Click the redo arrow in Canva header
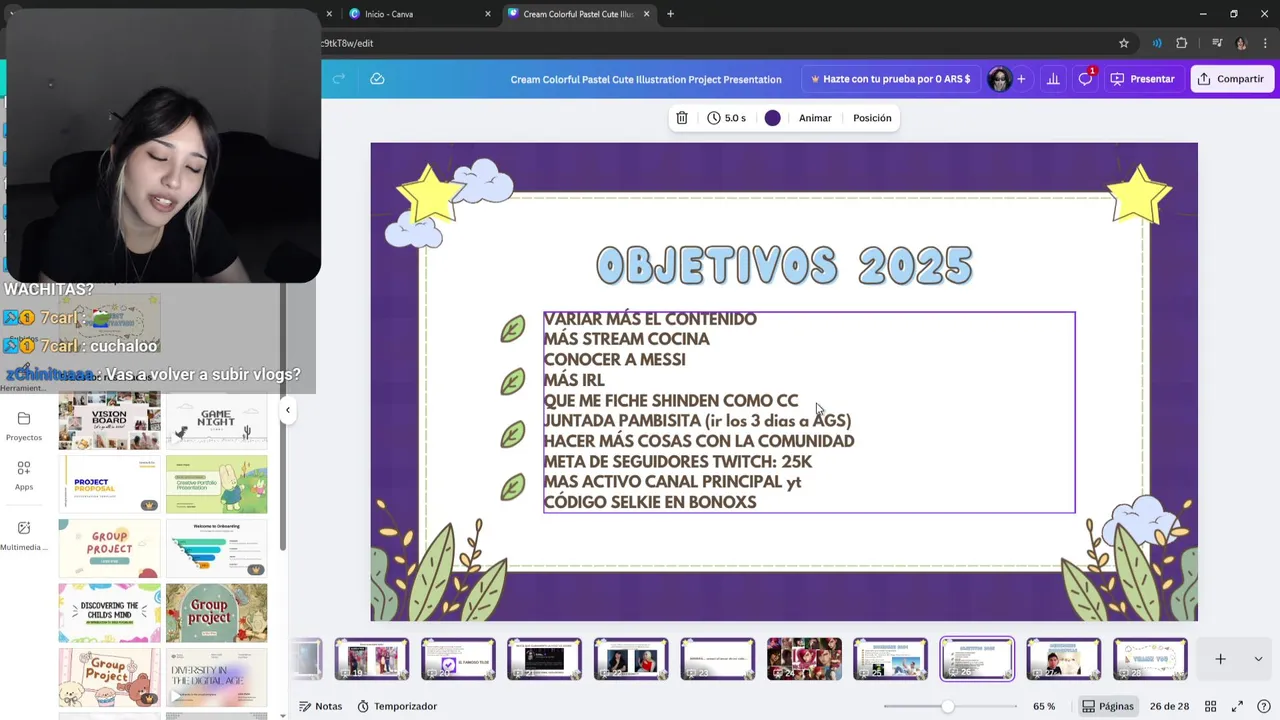Viewport: 1280px width, 720px height. [339, 79]
